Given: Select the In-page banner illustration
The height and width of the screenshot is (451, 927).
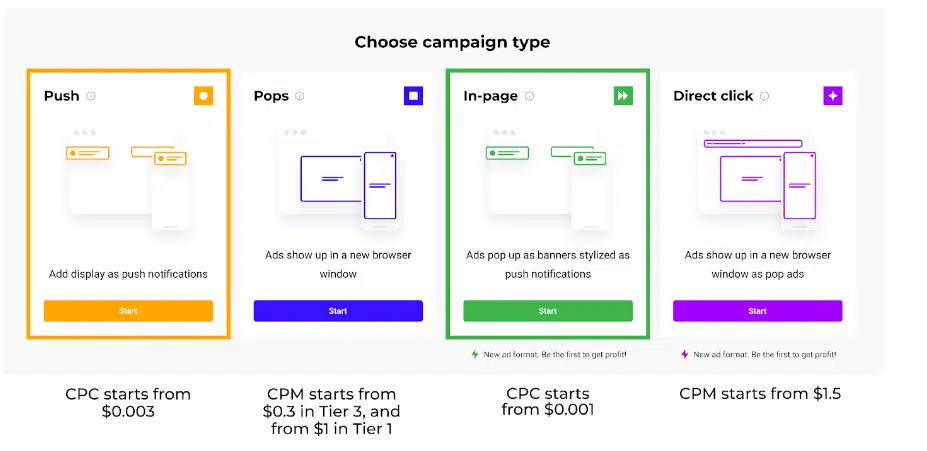Looking at the screenshot, I should 548,179.
